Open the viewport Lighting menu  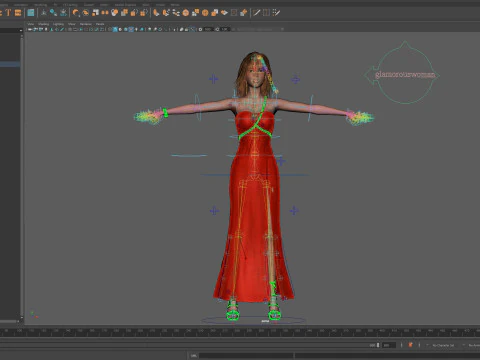click(x=58, y=24)
